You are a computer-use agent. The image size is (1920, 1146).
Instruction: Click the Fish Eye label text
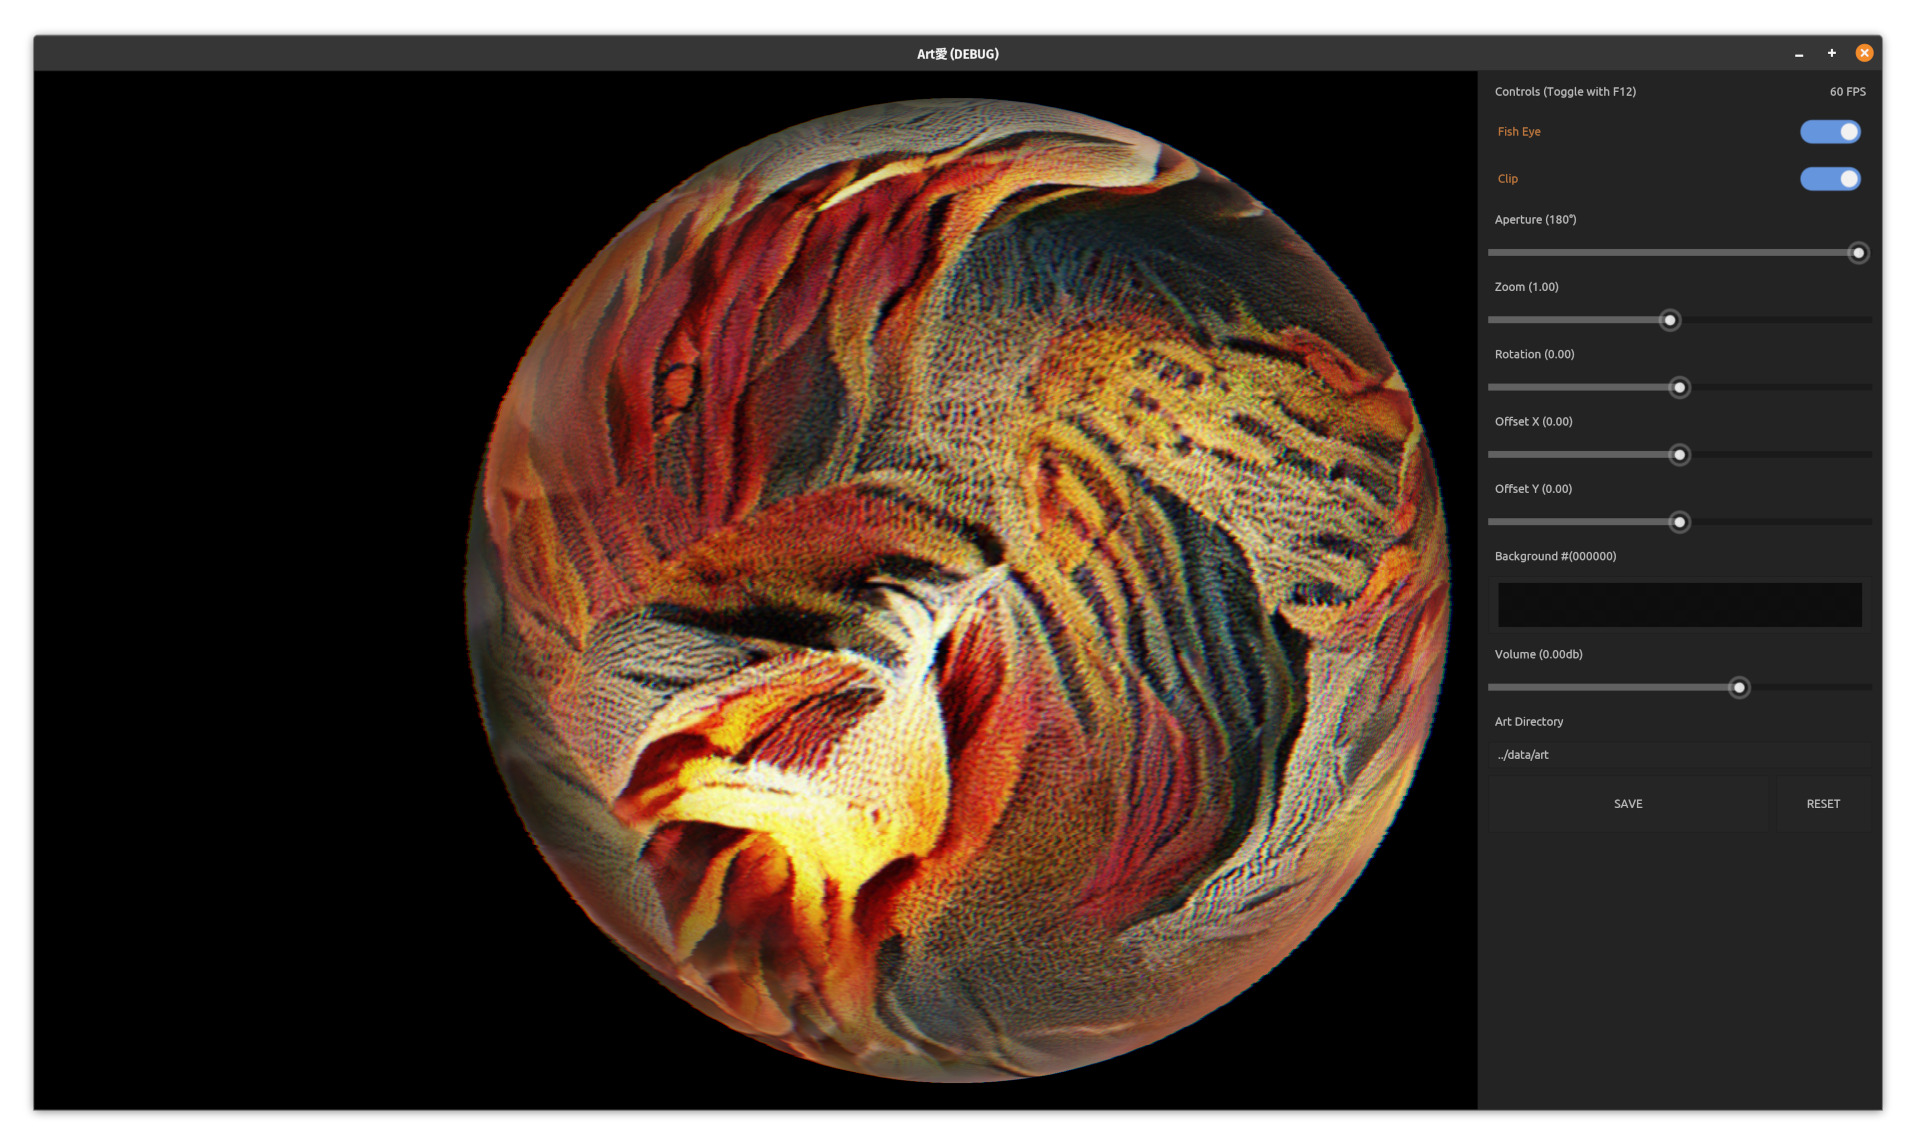pos(1518,132)
